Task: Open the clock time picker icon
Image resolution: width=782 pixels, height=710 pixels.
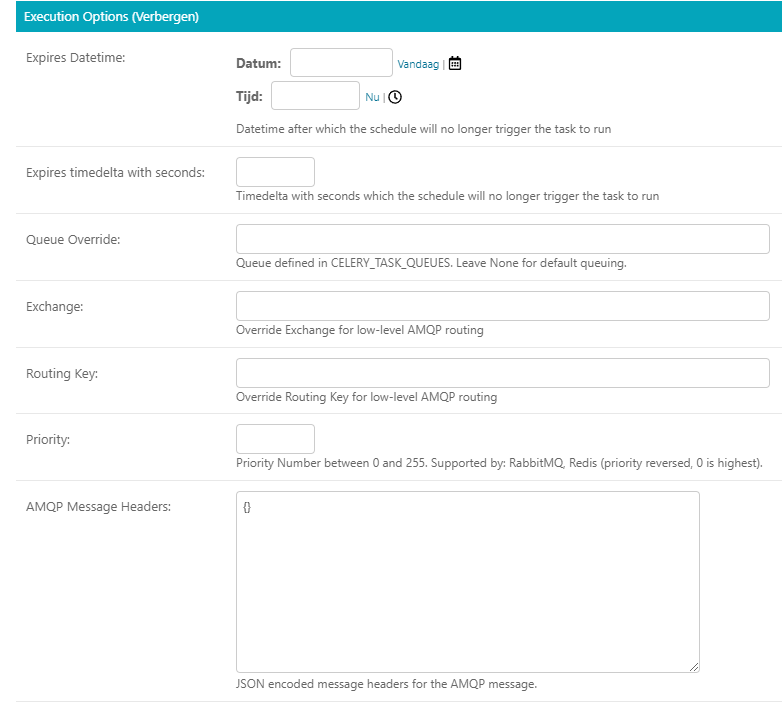Action: click(395, 97)
